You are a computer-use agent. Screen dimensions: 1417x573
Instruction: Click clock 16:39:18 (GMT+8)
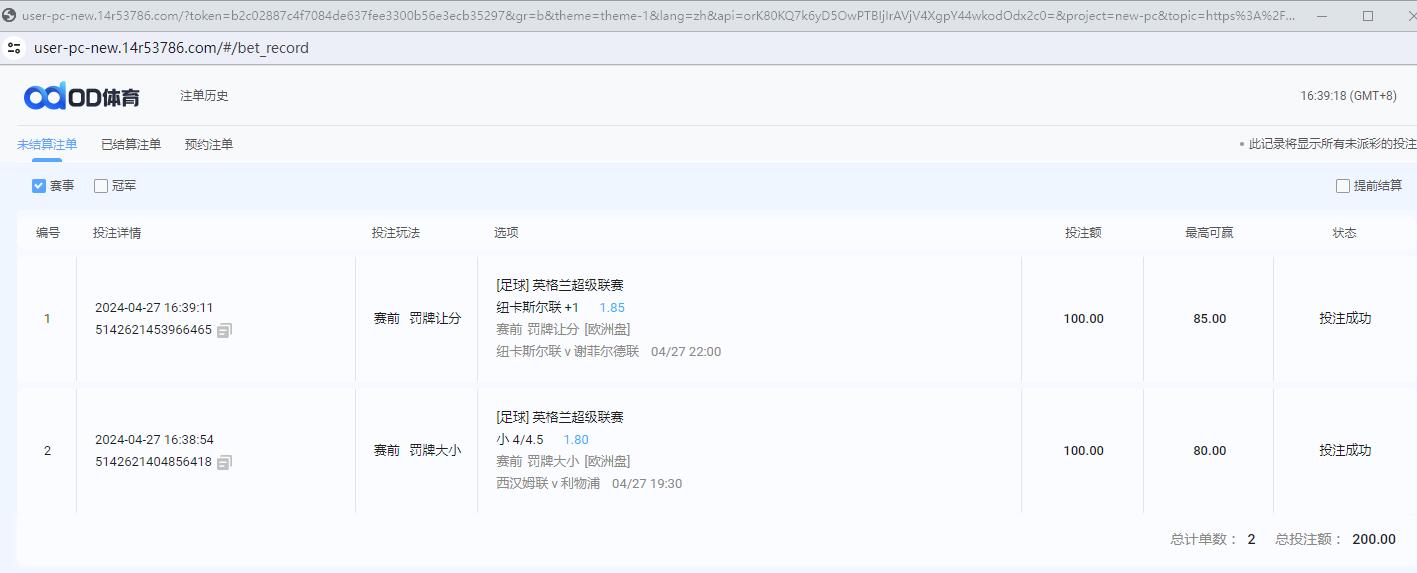click(1348, 96)
